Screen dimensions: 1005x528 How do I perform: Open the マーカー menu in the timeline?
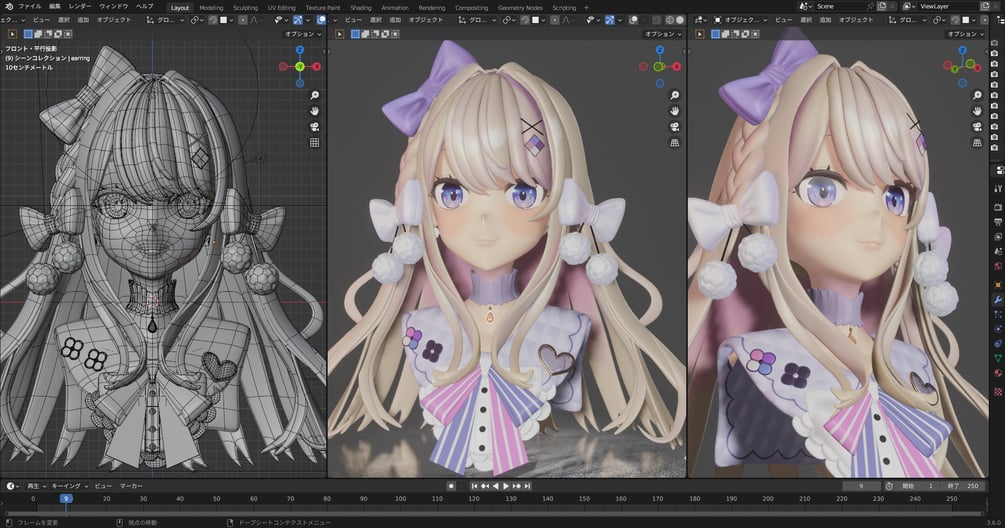[131, 486]
